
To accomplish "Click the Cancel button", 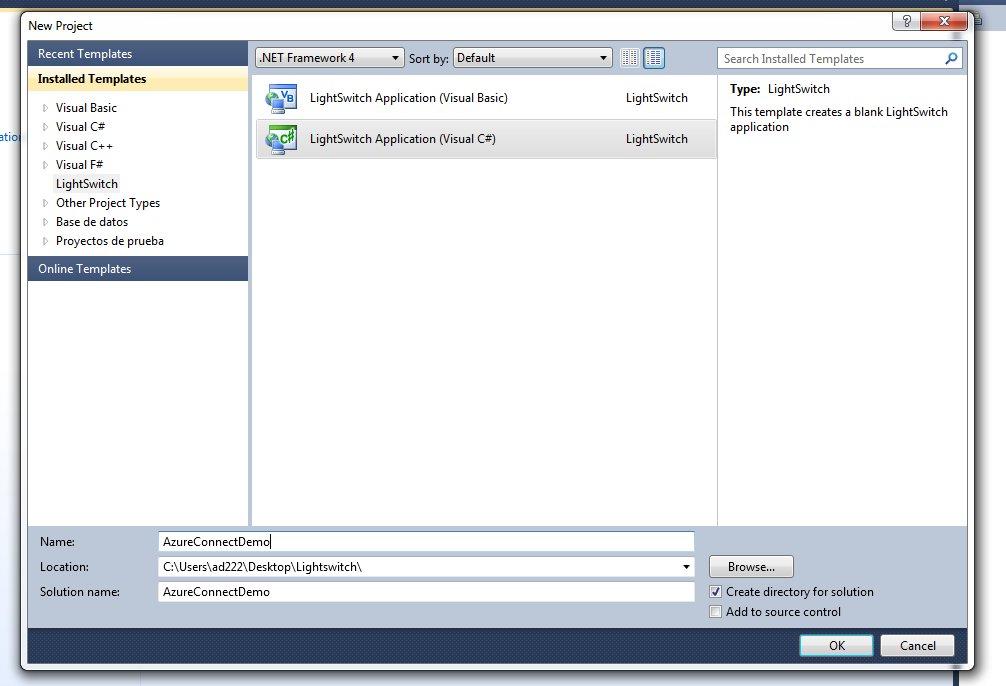I will click(x=917, y=646).
